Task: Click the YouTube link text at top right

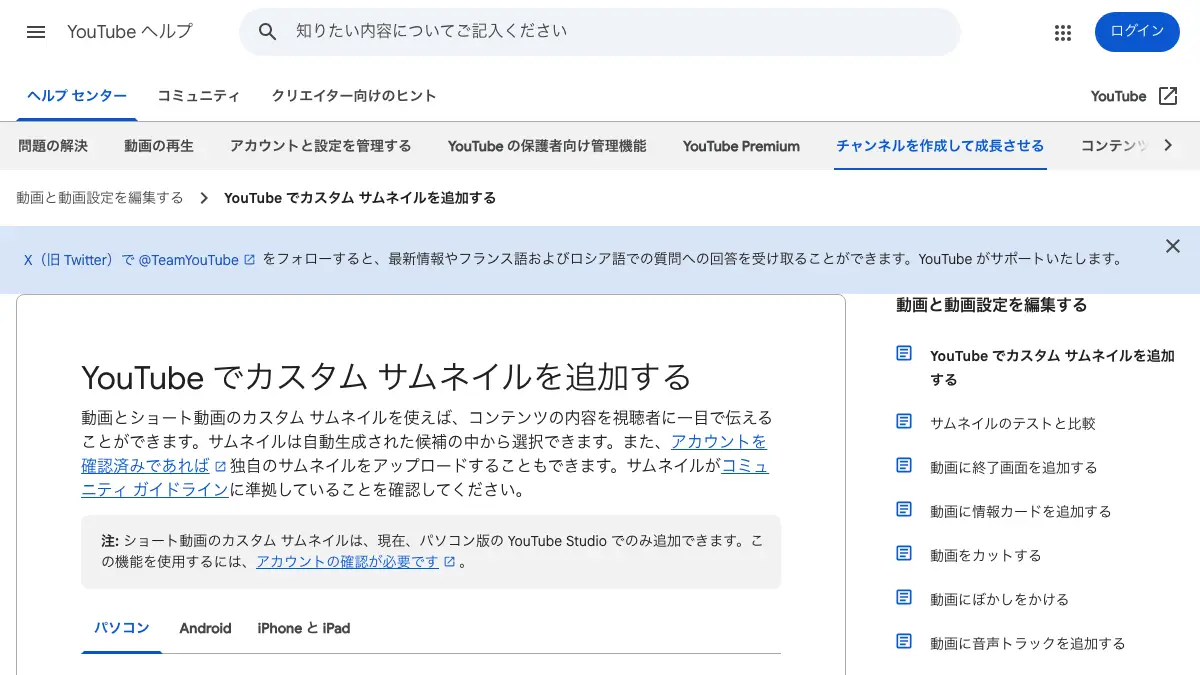Action: point(1118,96)
